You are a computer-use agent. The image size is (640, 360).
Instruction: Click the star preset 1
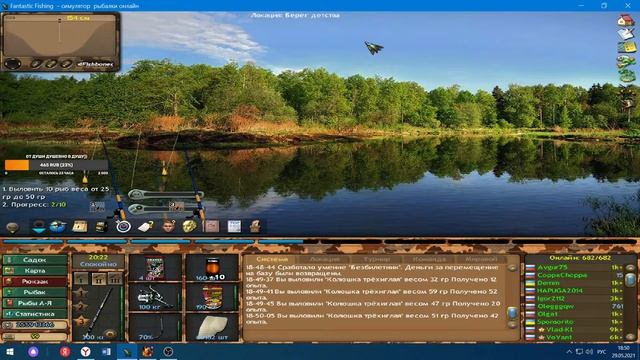tap(81, 293)
